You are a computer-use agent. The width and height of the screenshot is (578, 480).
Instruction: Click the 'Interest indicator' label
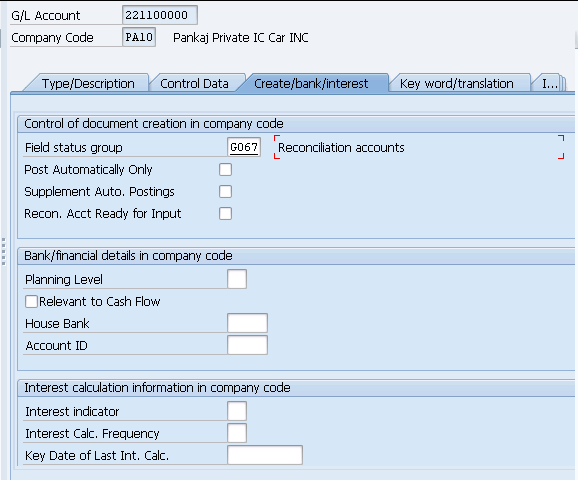point(72,411)
